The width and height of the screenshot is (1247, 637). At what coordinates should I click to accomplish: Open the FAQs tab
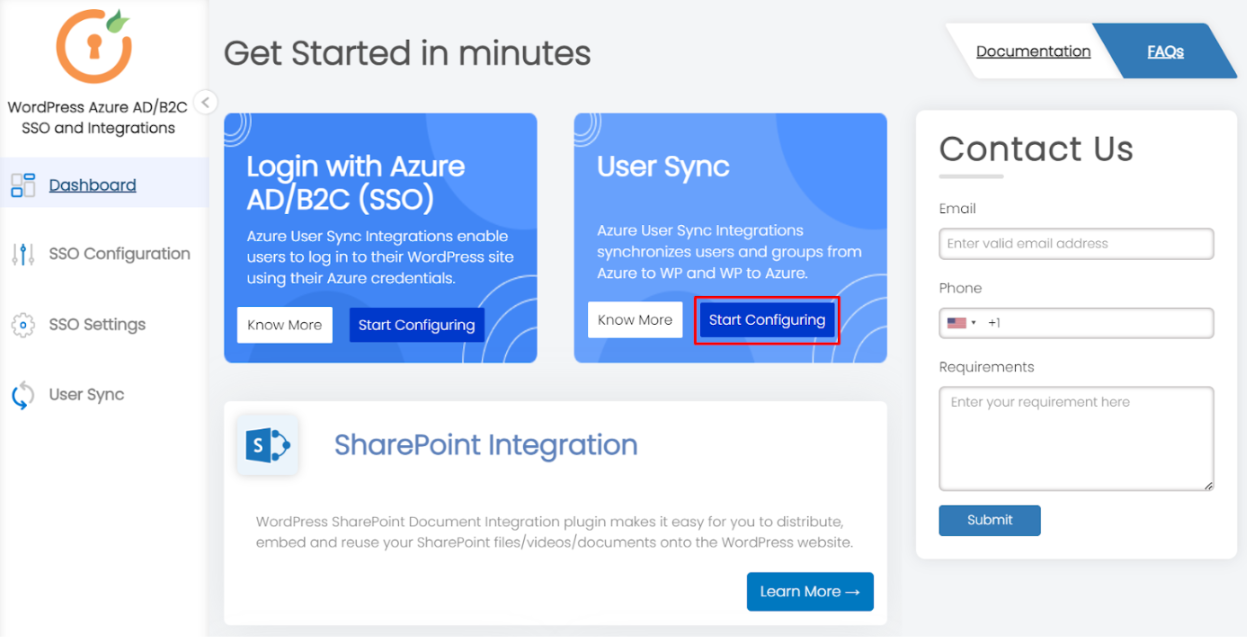click(x=1166, y=51)
